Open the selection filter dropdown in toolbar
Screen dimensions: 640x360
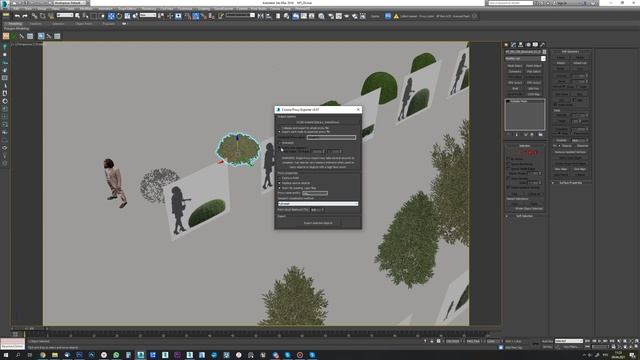[65, 15]
